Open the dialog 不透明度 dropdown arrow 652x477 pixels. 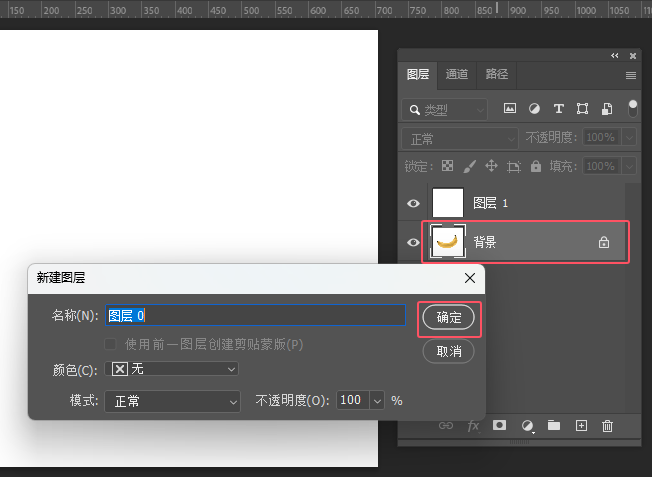coord(377,400)
